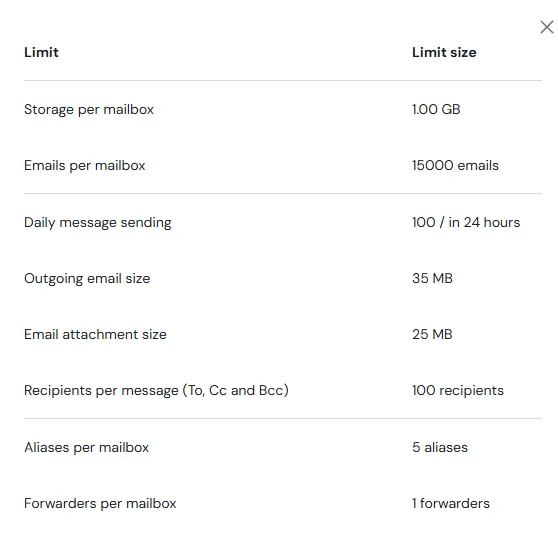
Task: Click the 'Daily message sending' label
Action: tap(98, 223)
